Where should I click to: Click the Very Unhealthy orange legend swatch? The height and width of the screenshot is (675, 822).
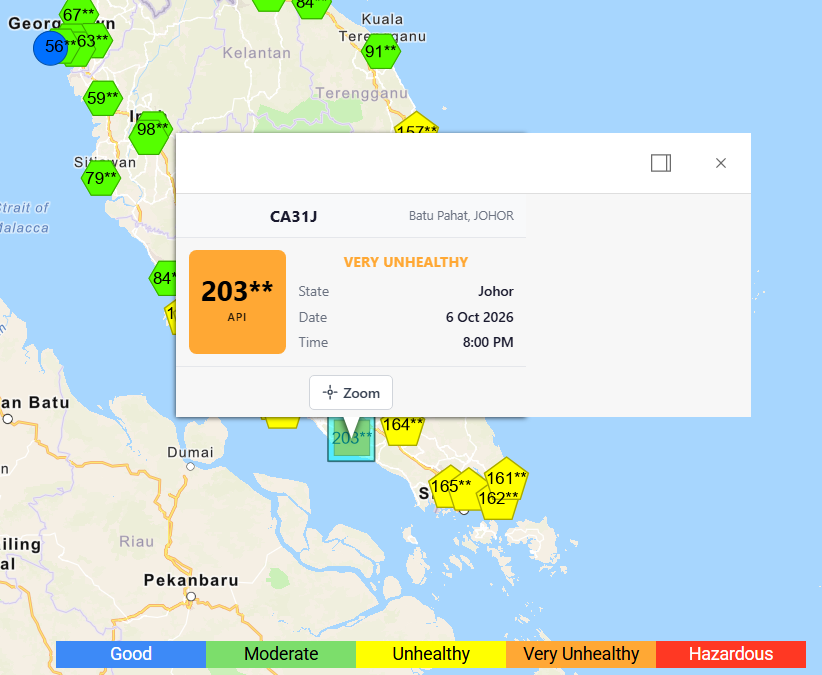(x=581, y=654)
